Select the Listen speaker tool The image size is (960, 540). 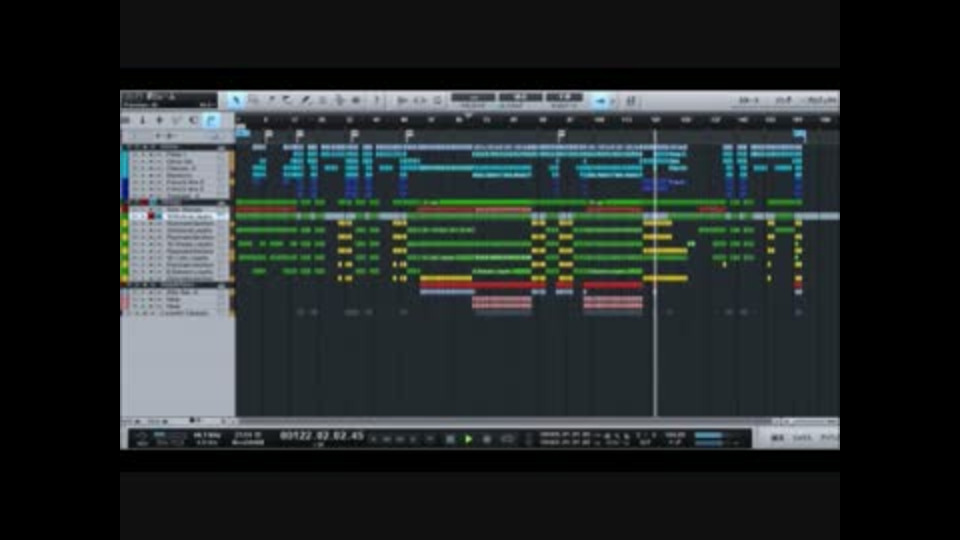tap(356, 101)
